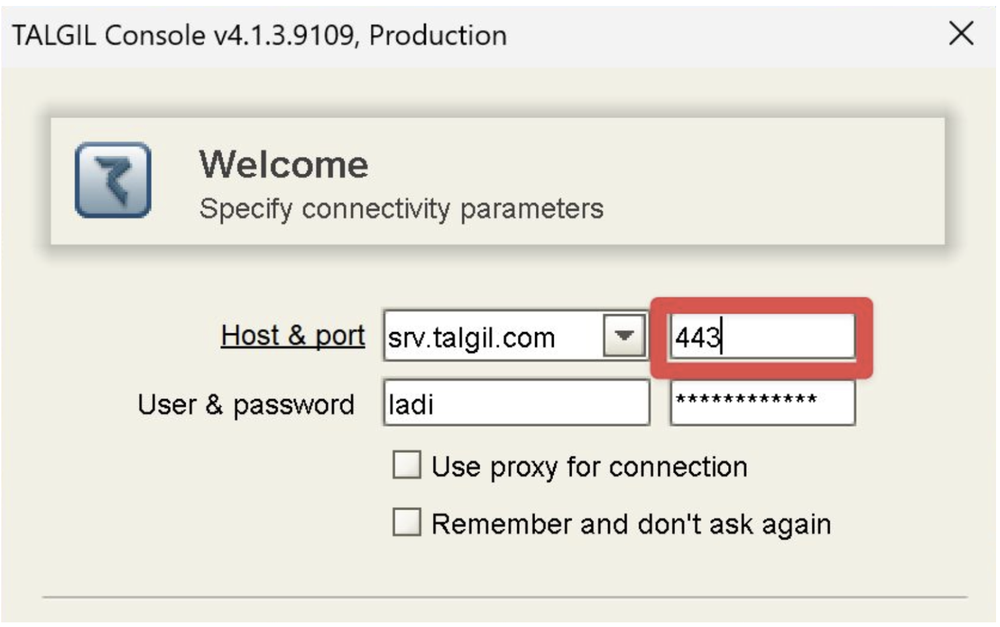This screenshot has height=627, width=1000.
Task: Click the horizontal separator line at bottom
Action: tap(505, 598)
